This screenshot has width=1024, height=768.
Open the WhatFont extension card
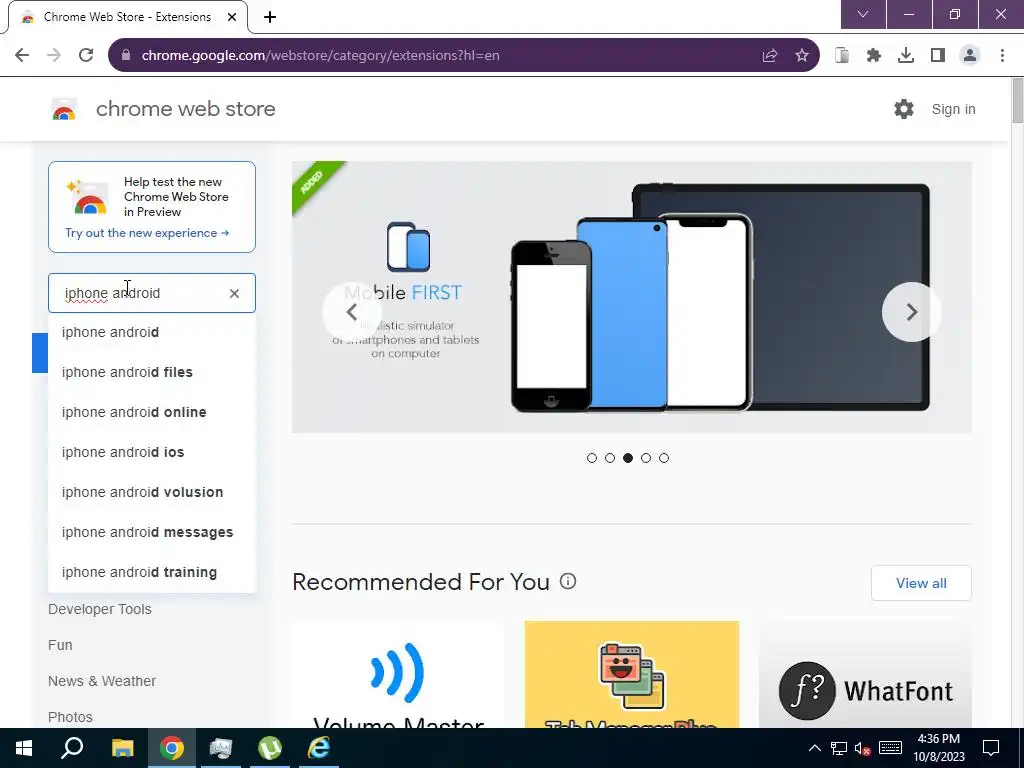(x=865, y=675)
